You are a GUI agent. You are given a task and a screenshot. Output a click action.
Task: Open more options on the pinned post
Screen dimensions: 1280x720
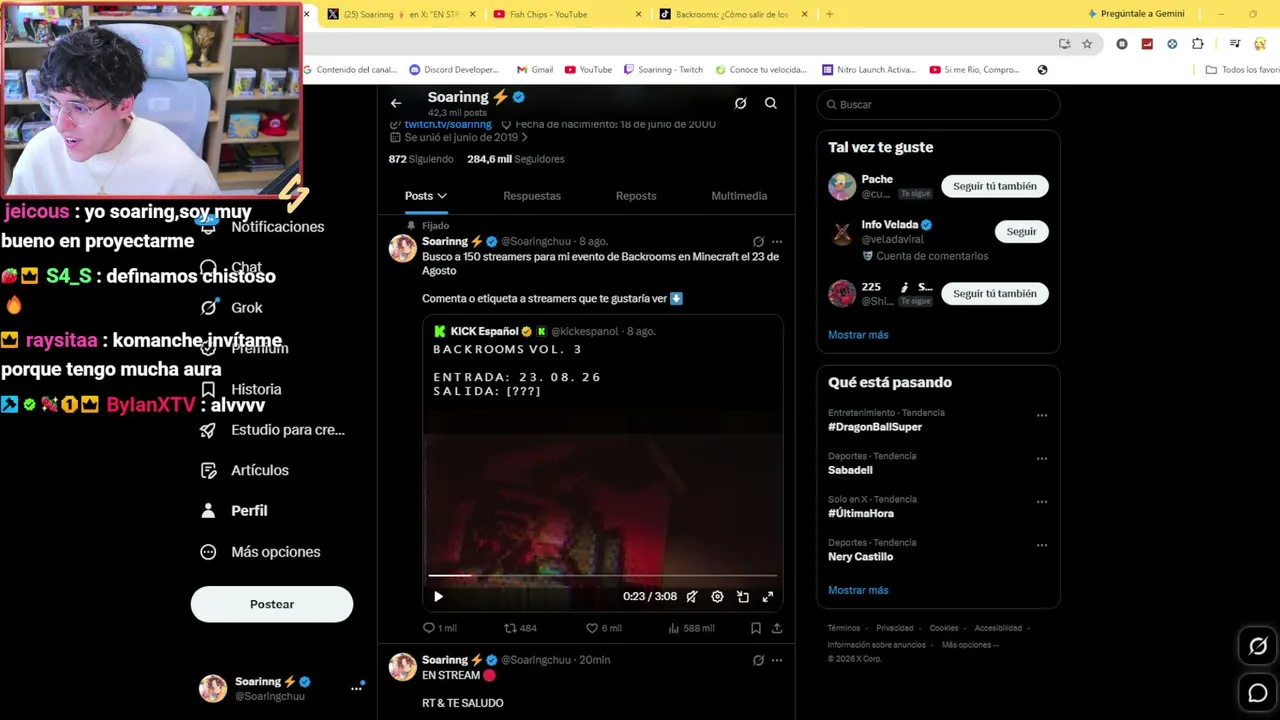coord(777,242)
